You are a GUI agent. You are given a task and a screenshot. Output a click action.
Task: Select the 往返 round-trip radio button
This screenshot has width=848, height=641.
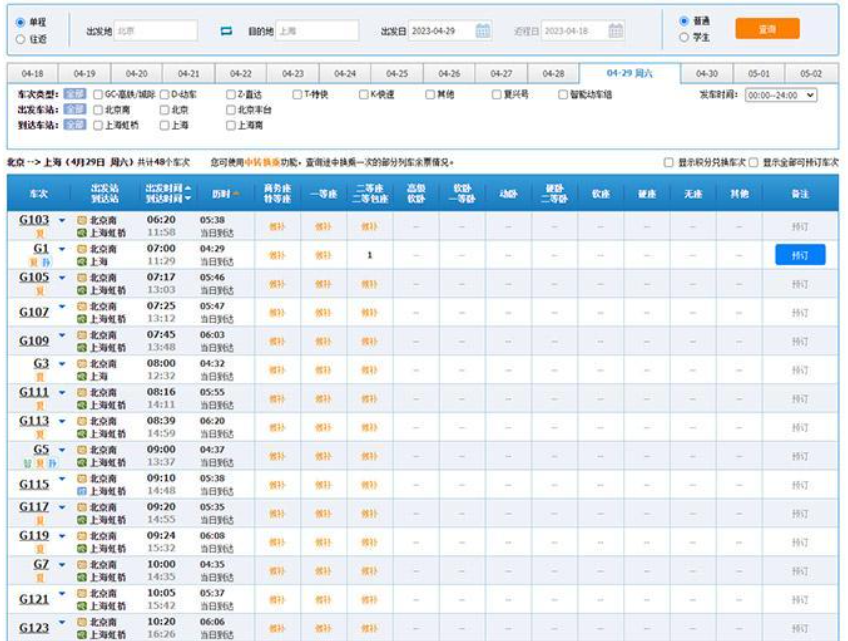pyautogui.click(x=20, y=39)
